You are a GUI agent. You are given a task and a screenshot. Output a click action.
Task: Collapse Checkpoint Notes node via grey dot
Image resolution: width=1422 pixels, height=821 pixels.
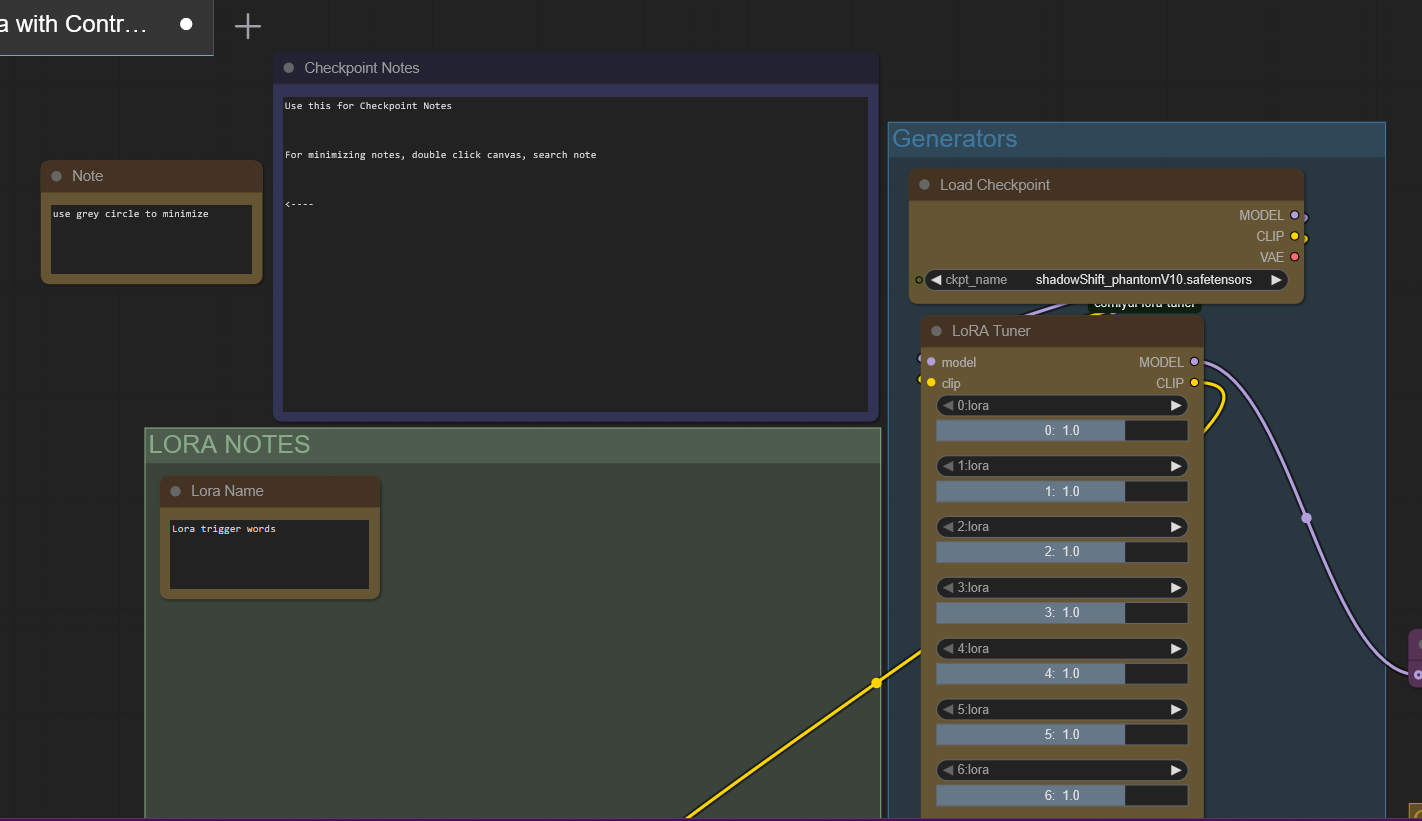click(x=289, y=68)
